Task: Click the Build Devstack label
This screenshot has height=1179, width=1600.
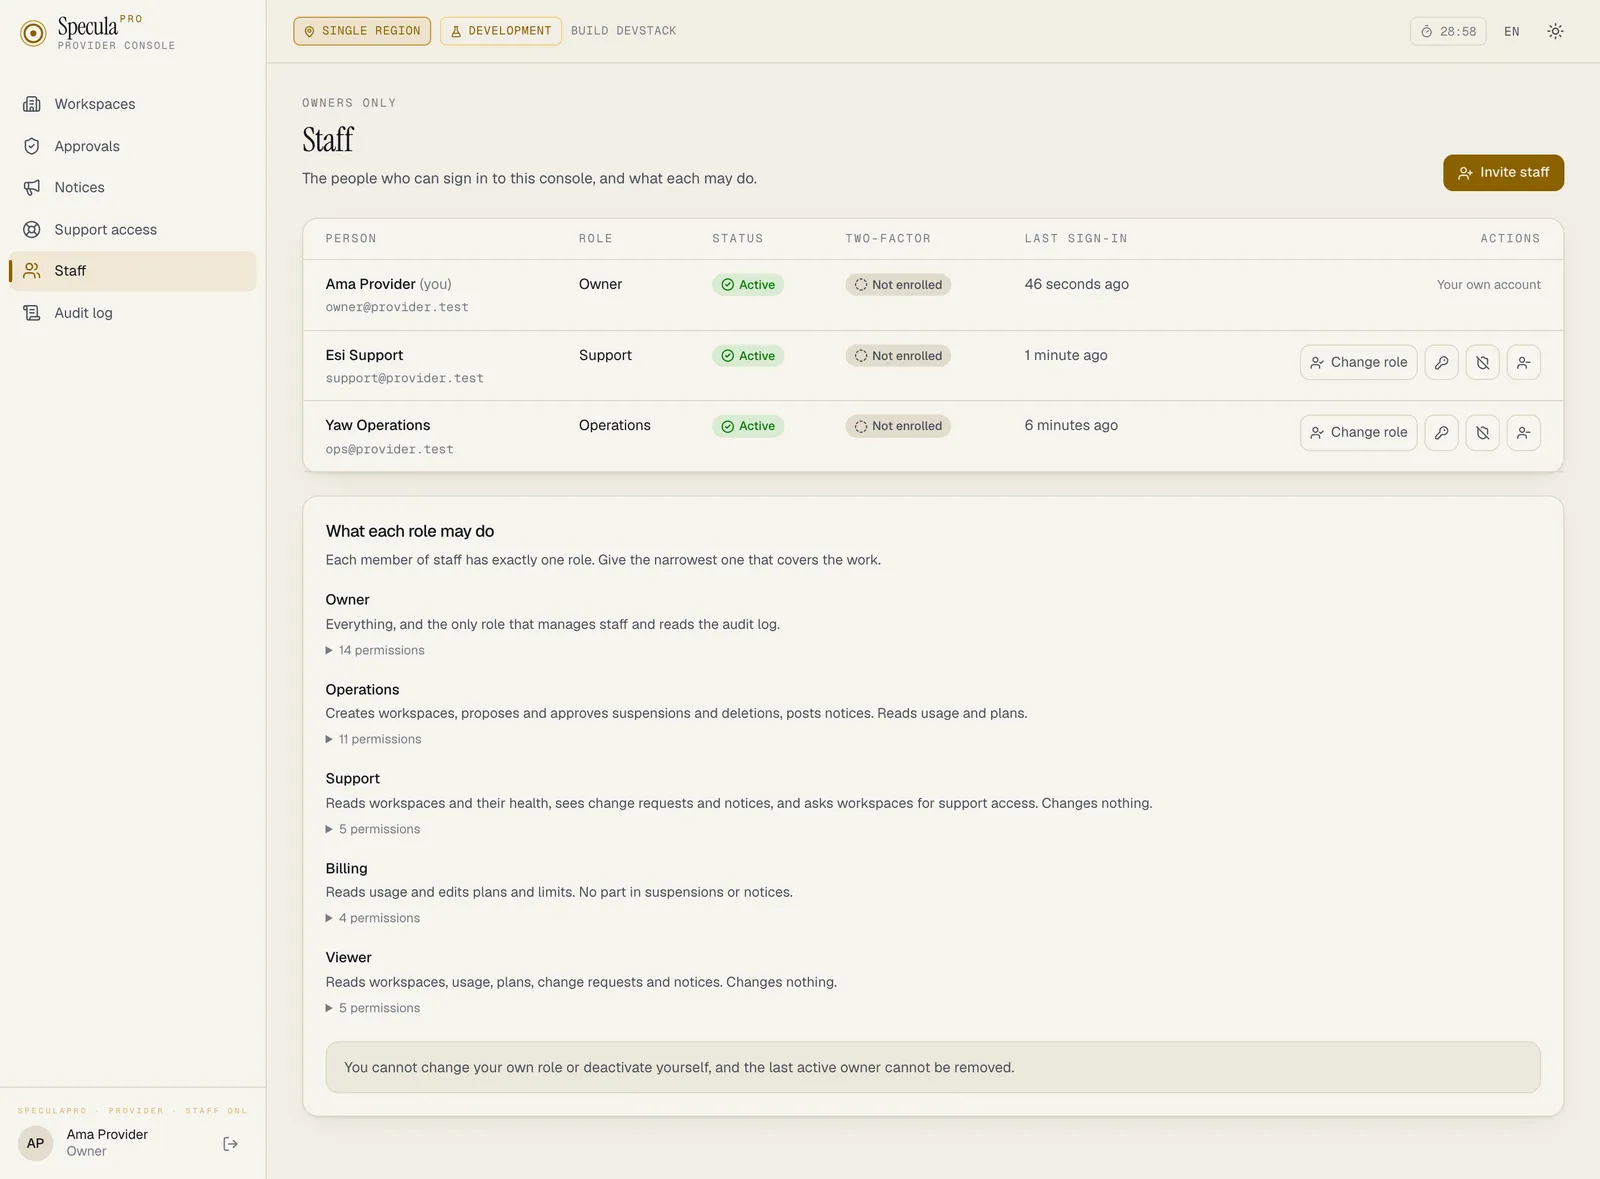Action: click(623, 31)
